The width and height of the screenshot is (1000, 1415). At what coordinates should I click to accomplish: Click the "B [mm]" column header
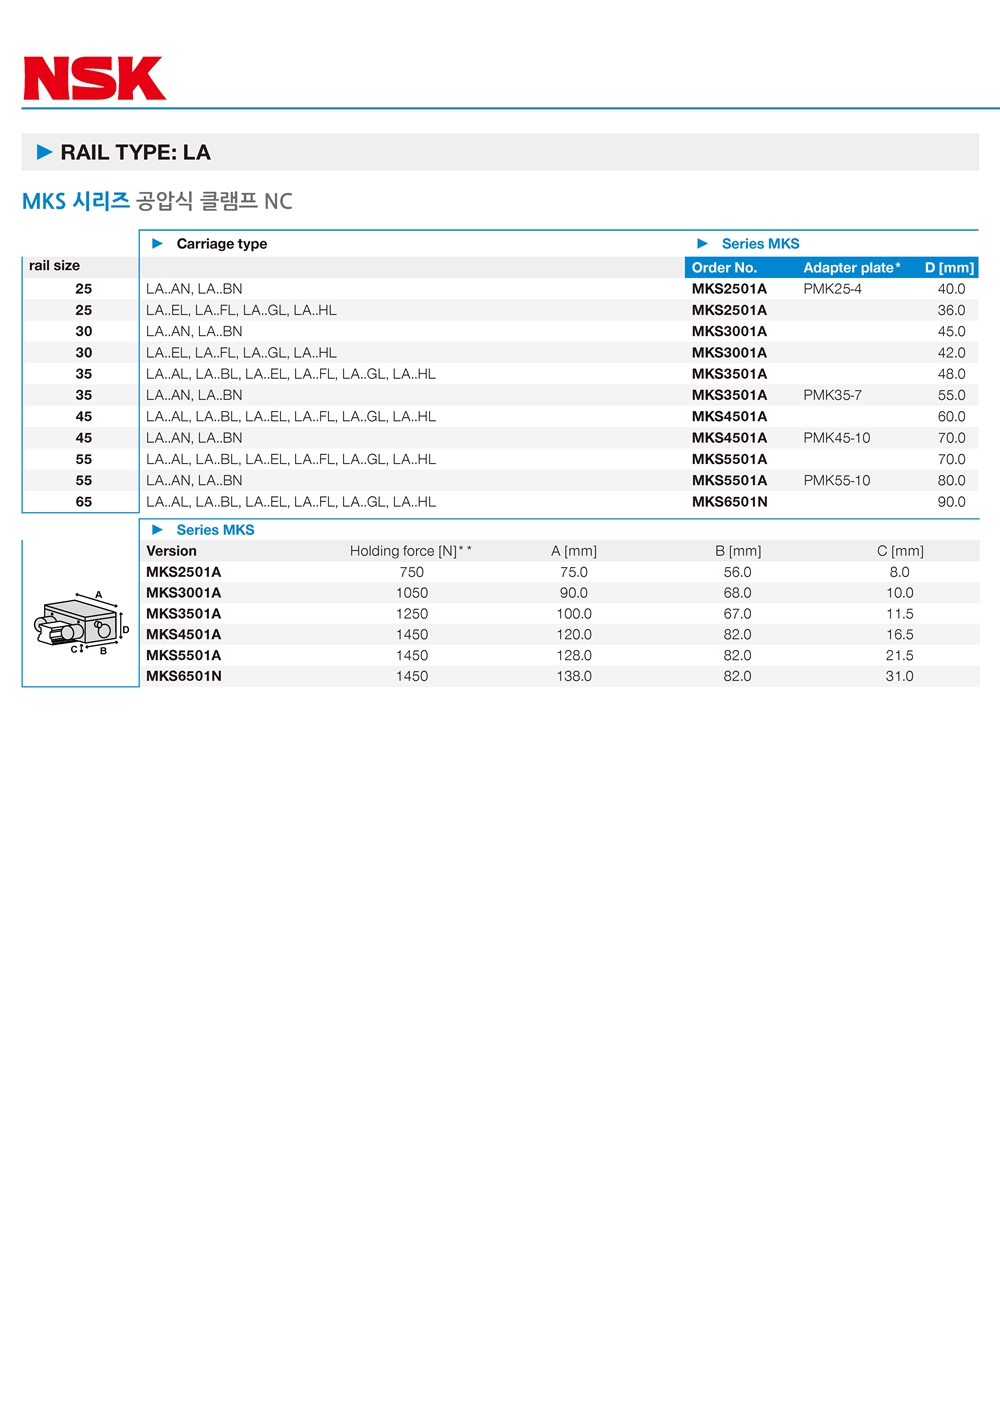click(738, 551)
